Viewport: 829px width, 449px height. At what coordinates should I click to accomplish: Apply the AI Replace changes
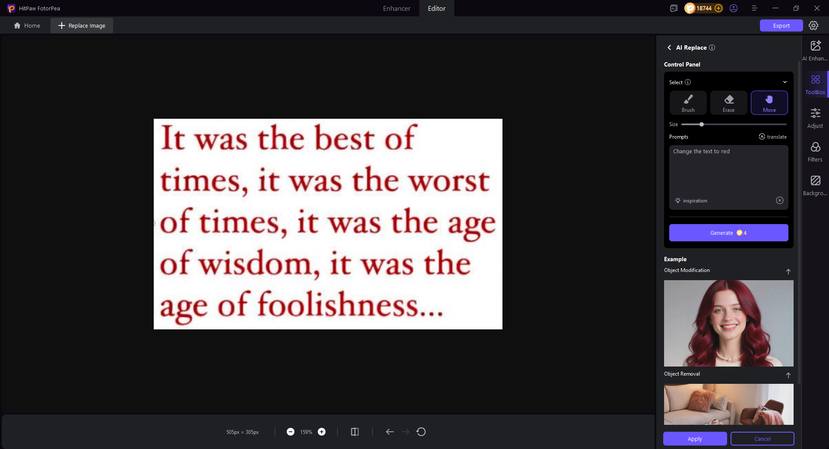pos(695,439)
